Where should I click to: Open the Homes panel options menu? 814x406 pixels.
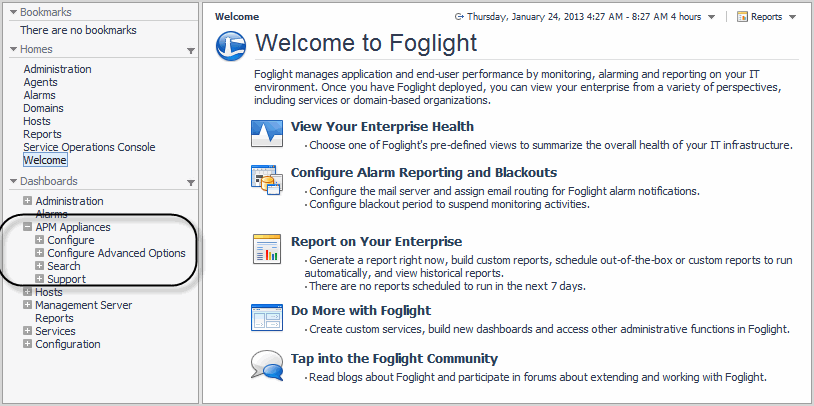[x=191, y=50]
